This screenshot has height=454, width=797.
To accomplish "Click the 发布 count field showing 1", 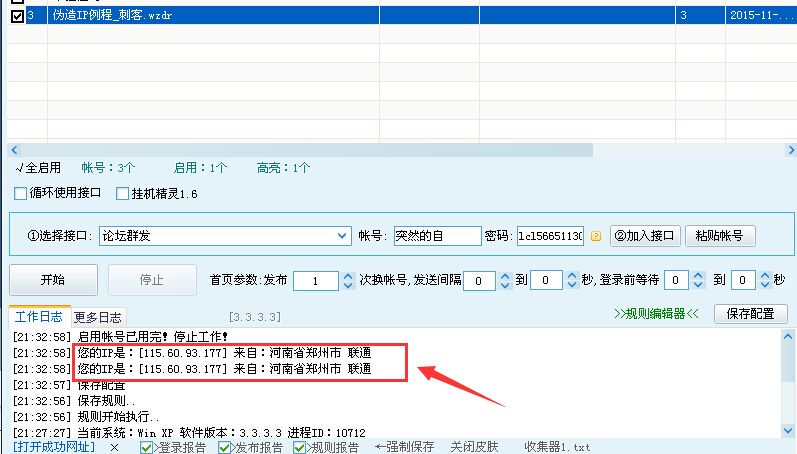I will [316, 281].
